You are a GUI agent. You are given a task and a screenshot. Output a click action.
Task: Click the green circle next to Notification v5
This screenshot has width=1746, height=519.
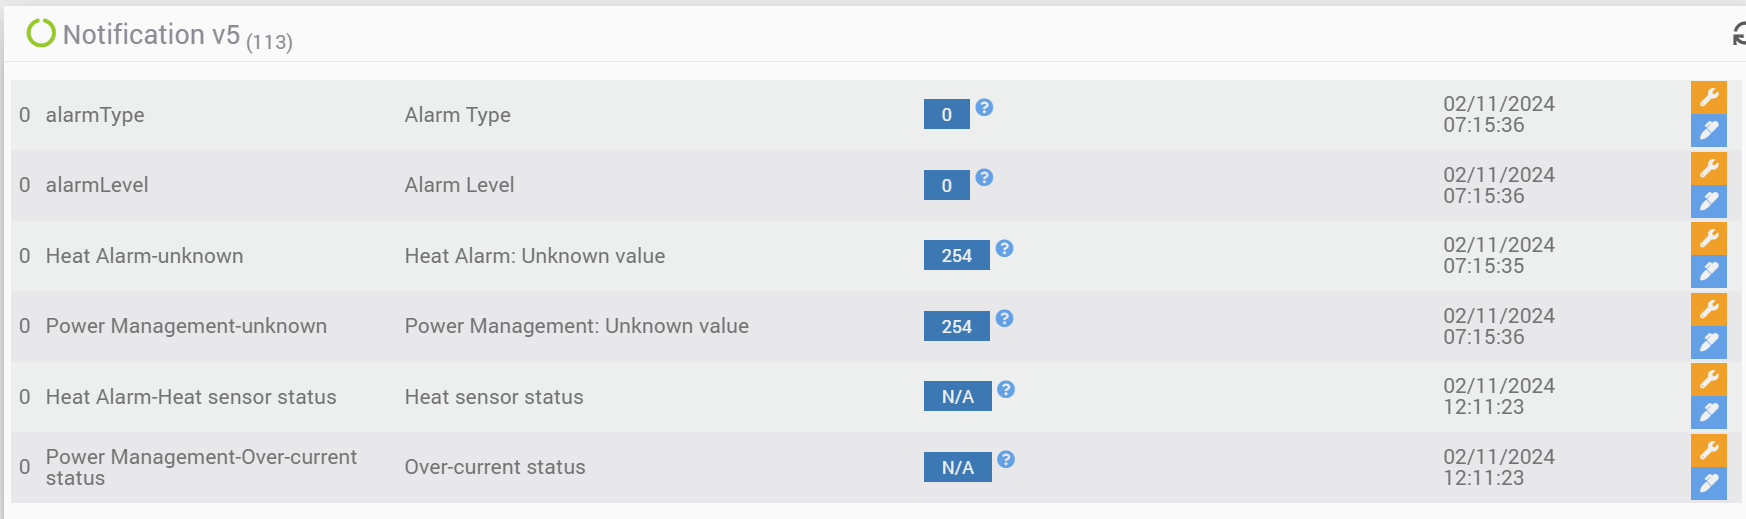41,33
